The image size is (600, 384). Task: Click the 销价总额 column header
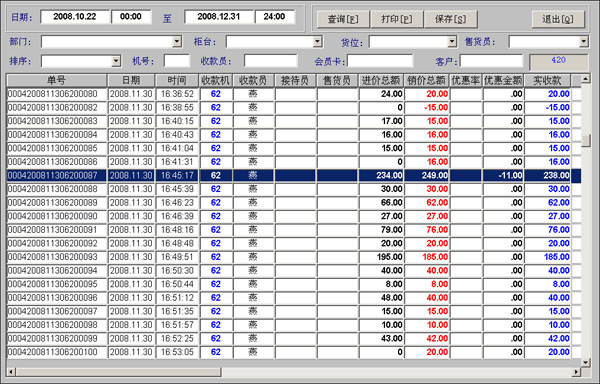tap(427, 80)
